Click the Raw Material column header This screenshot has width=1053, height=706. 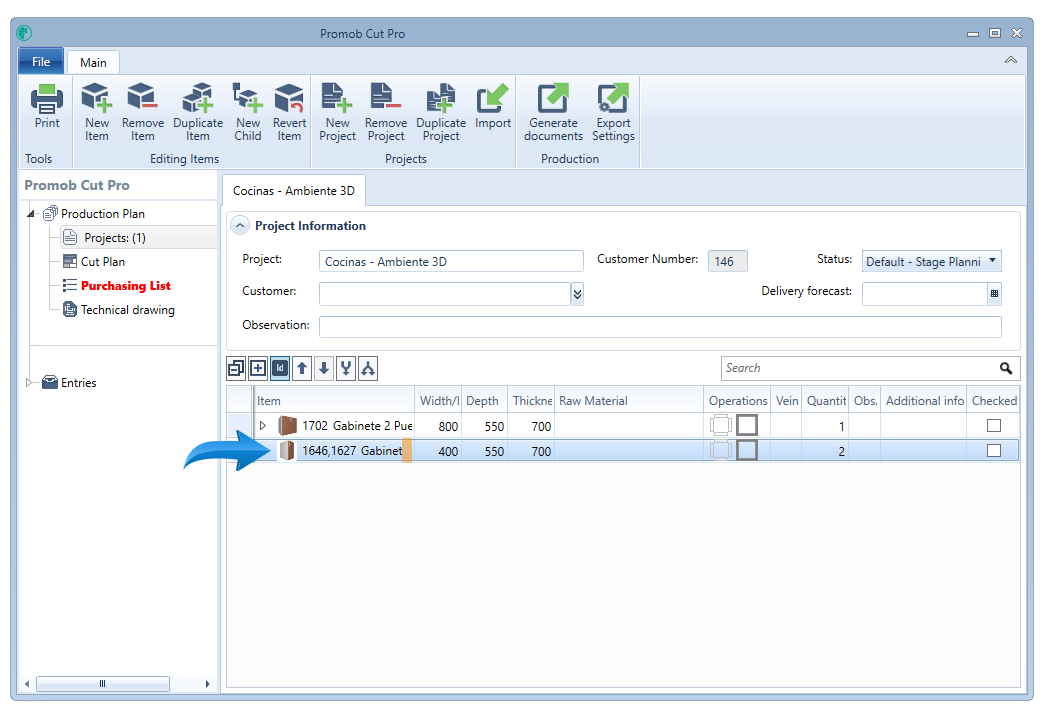point(629,400)
